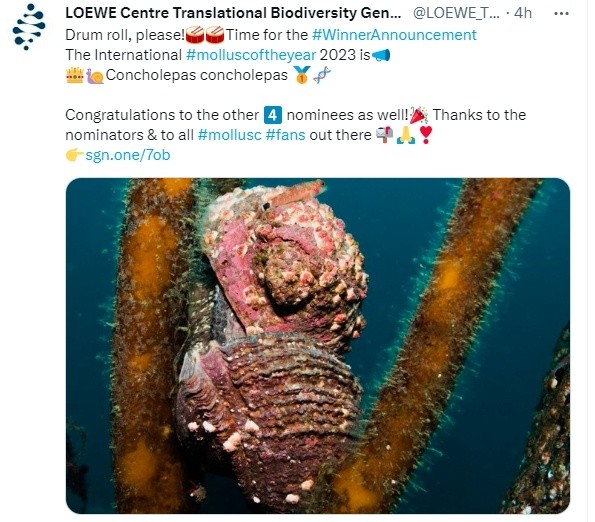Open the Concholepas shell photo
Viewport: 595px width, 522px height.
[x=318, y=346]
